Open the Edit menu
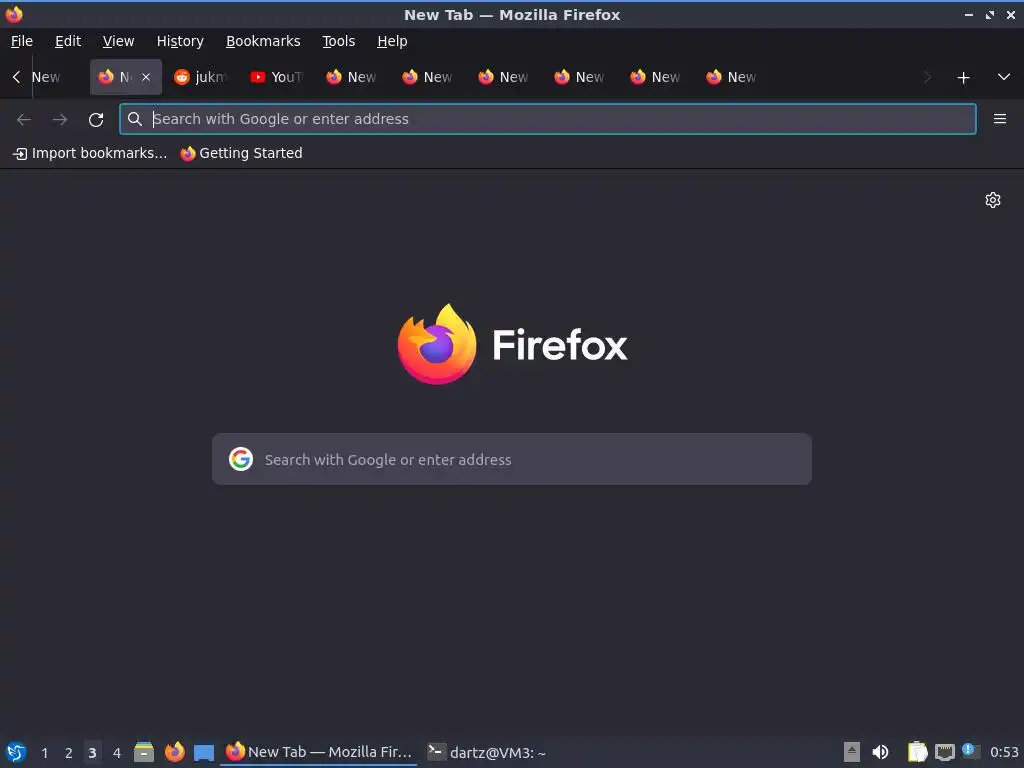The image size is (1024, 768). [x=68, y=41]
